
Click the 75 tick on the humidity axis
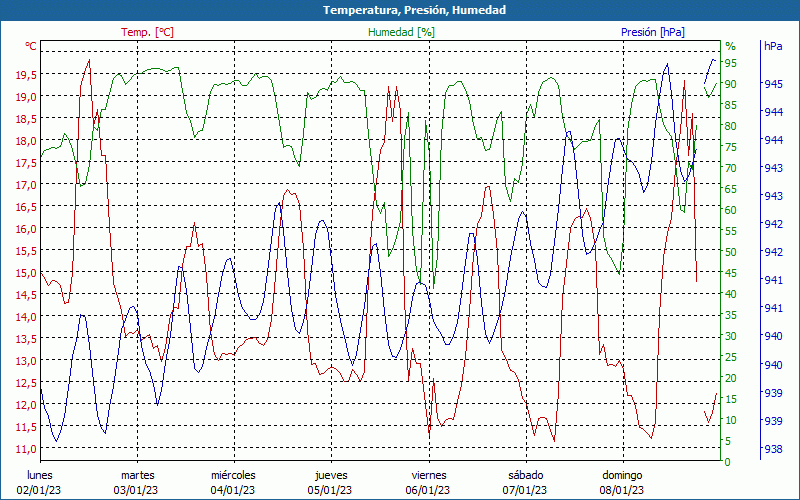(x=730, y=147)
